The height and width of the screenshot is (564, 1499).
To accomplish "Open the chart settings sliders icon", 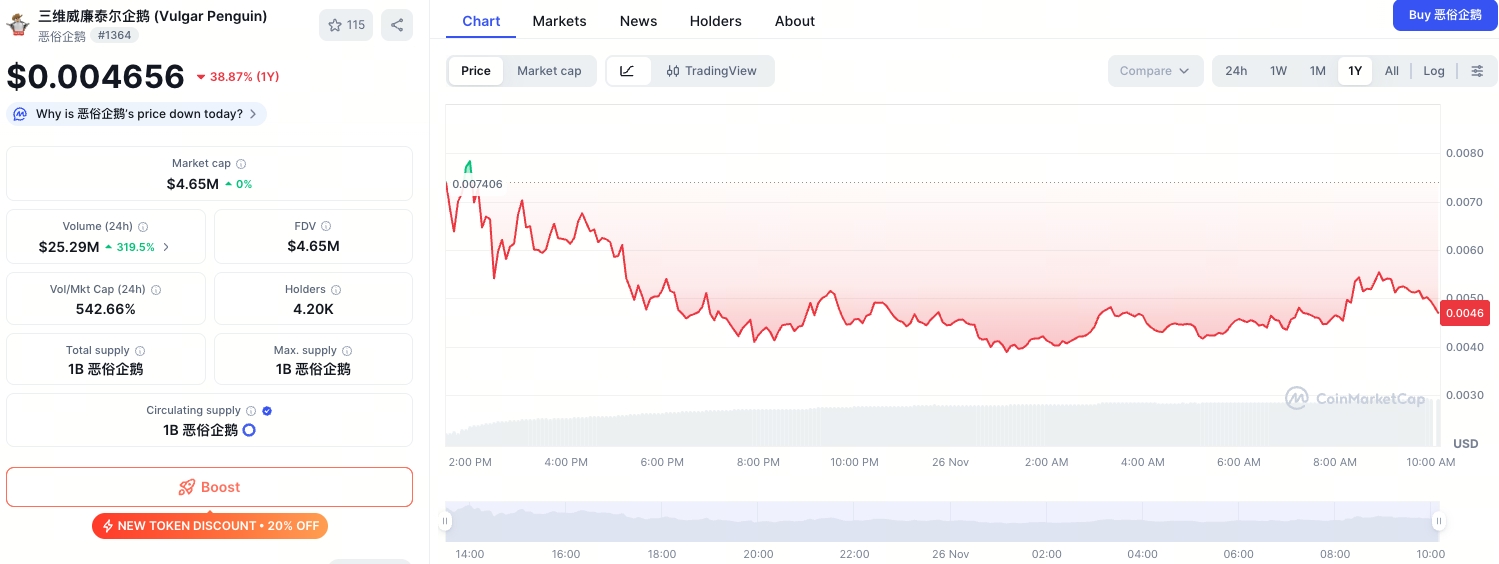I will click(x=1477, y=71).
